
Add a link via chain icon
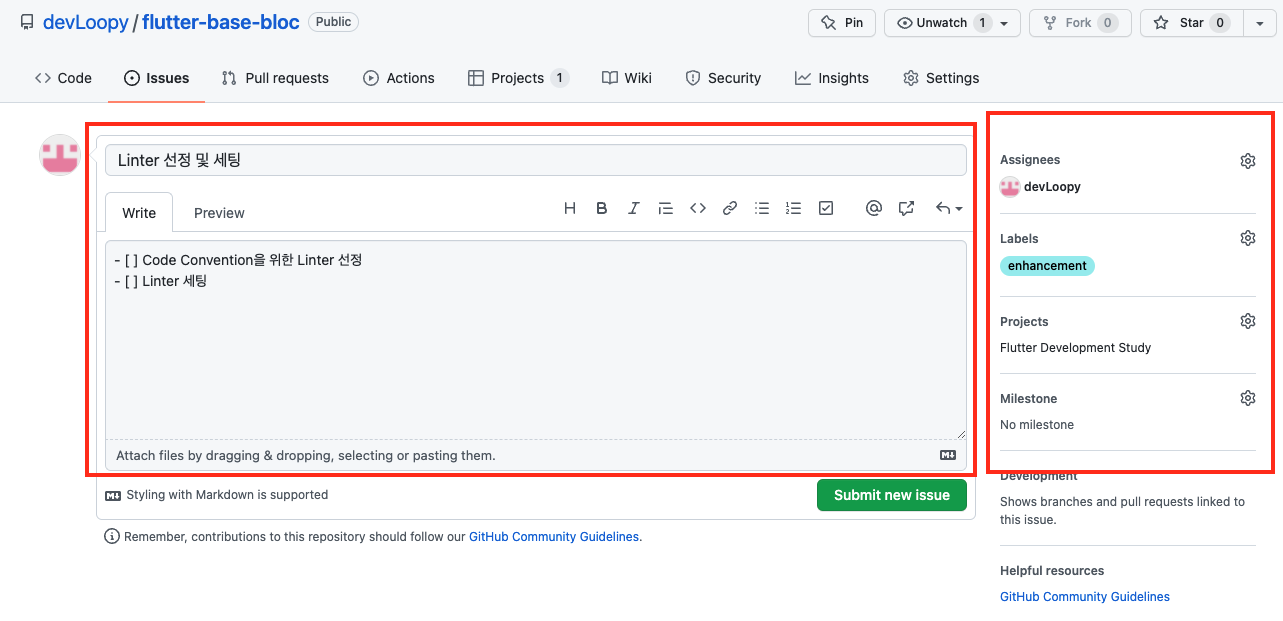coord(730,208)
